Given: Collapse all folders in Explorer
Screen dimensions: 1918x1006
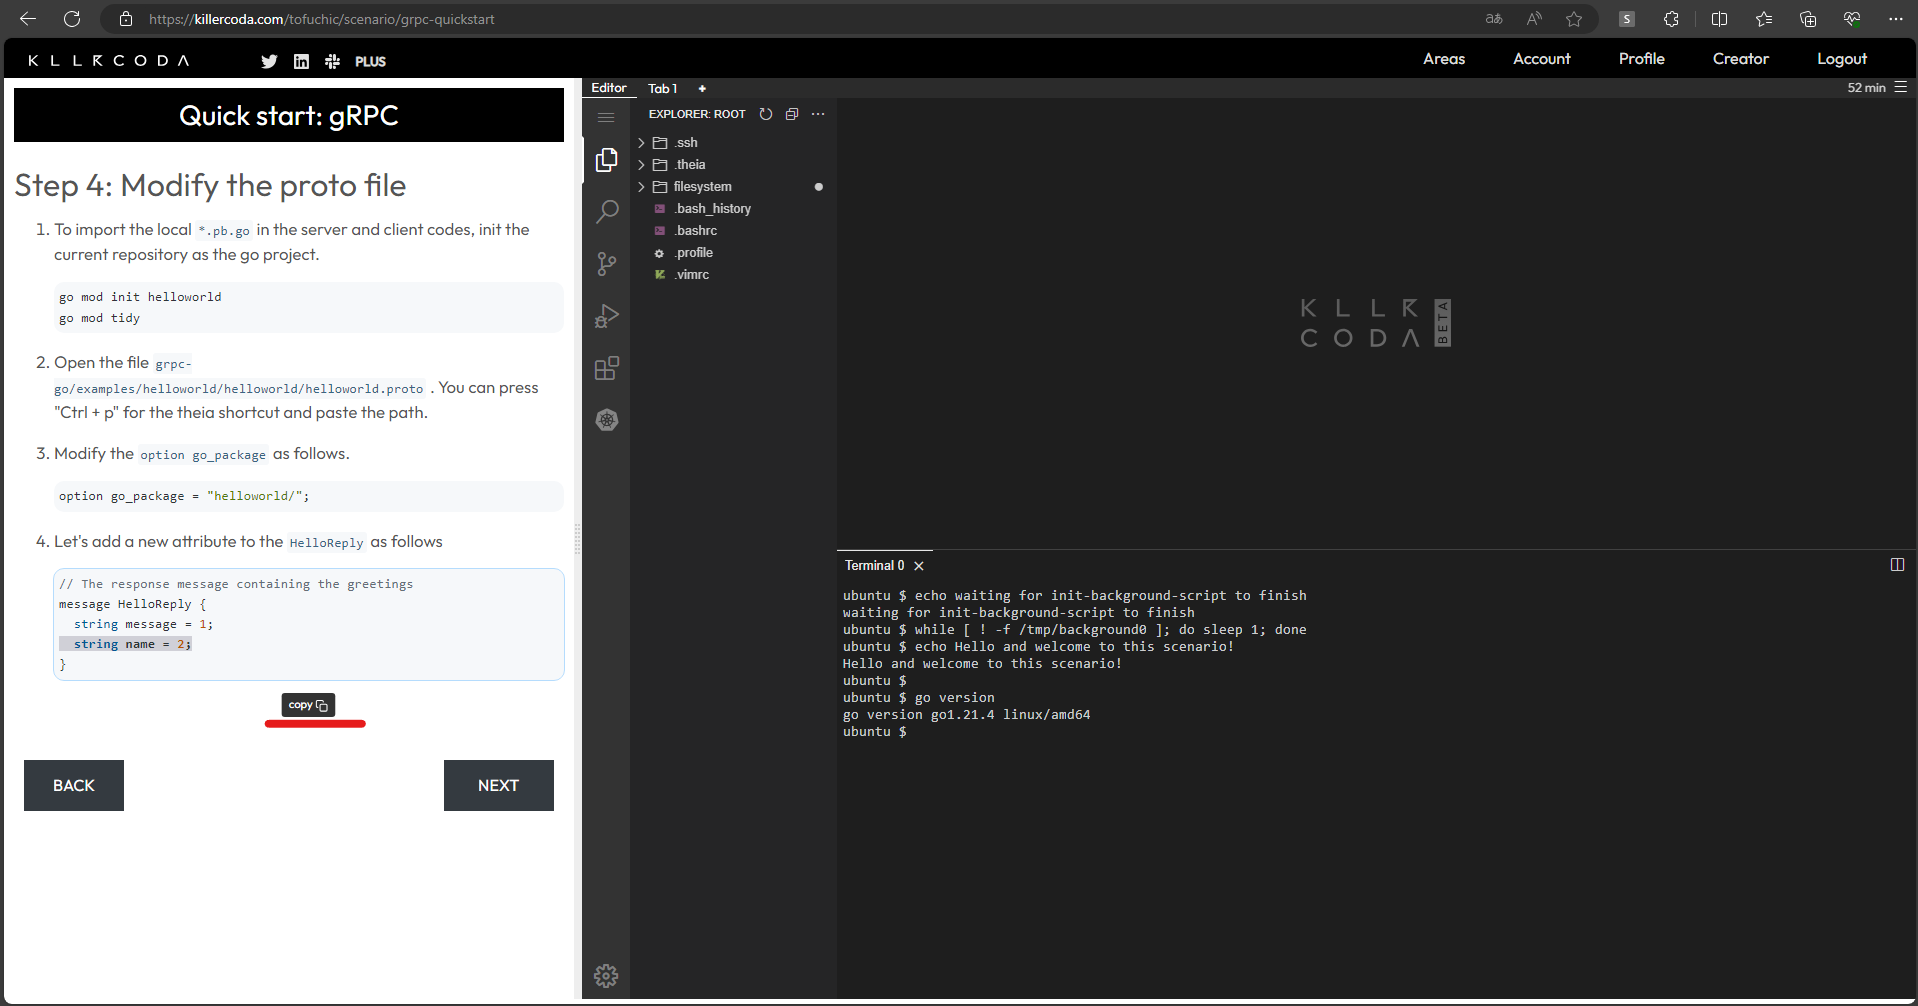Looking at the screenshot, I should 791,114.
